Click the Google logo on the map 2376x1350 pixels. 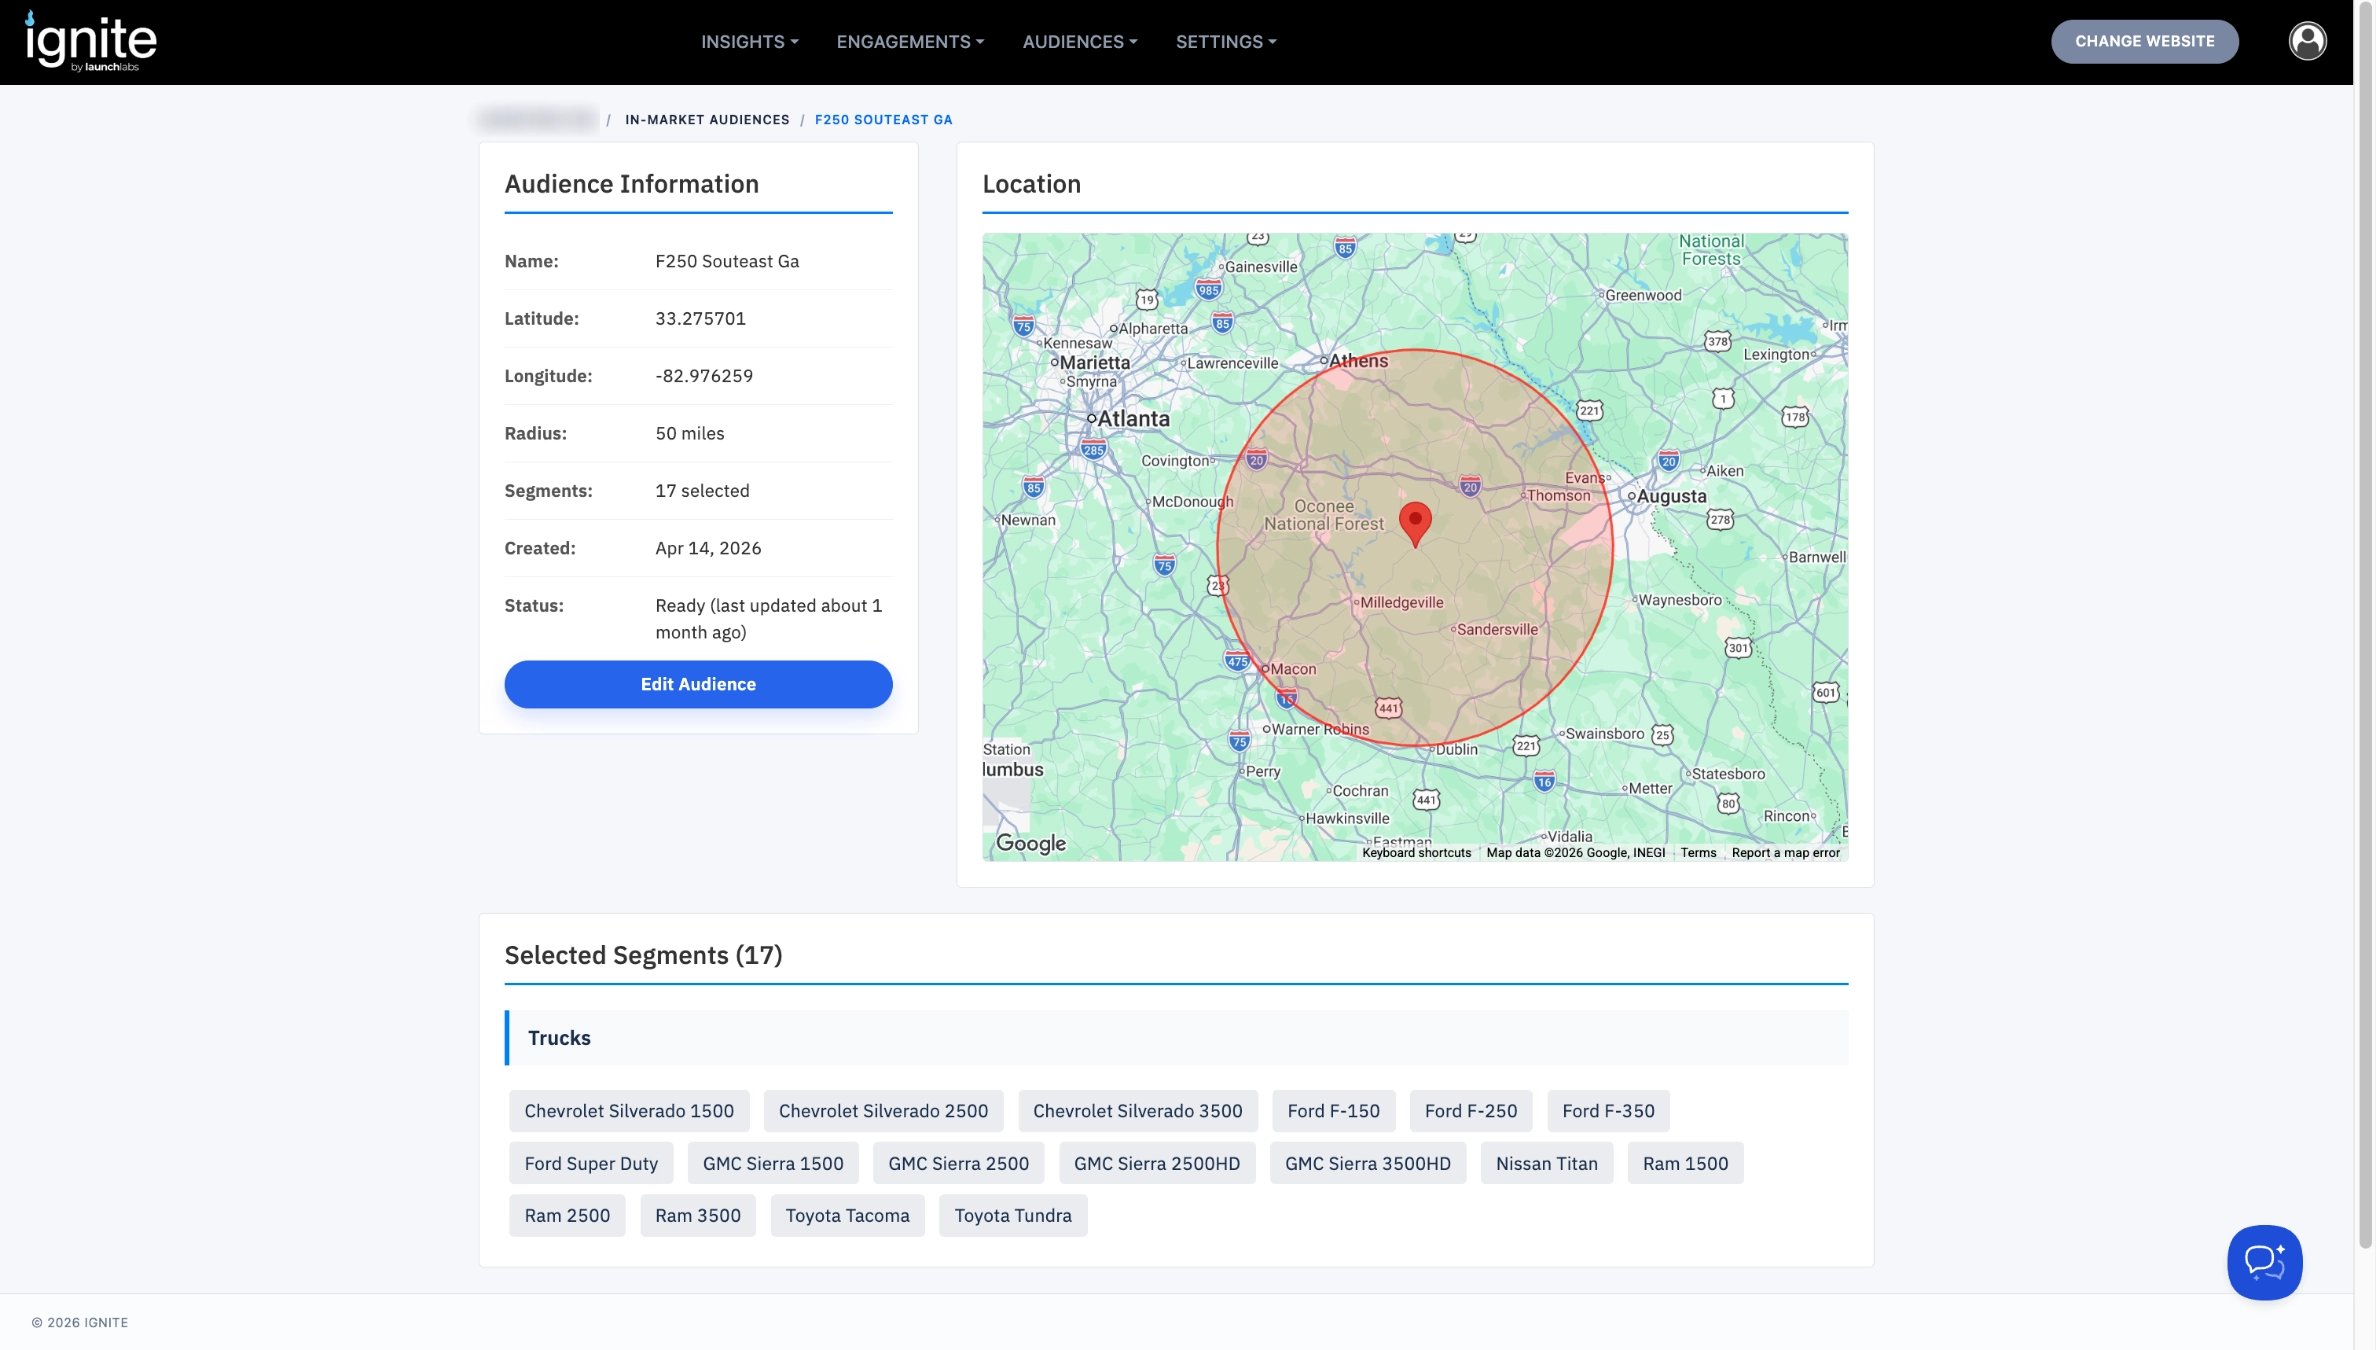click(1031, 843)
